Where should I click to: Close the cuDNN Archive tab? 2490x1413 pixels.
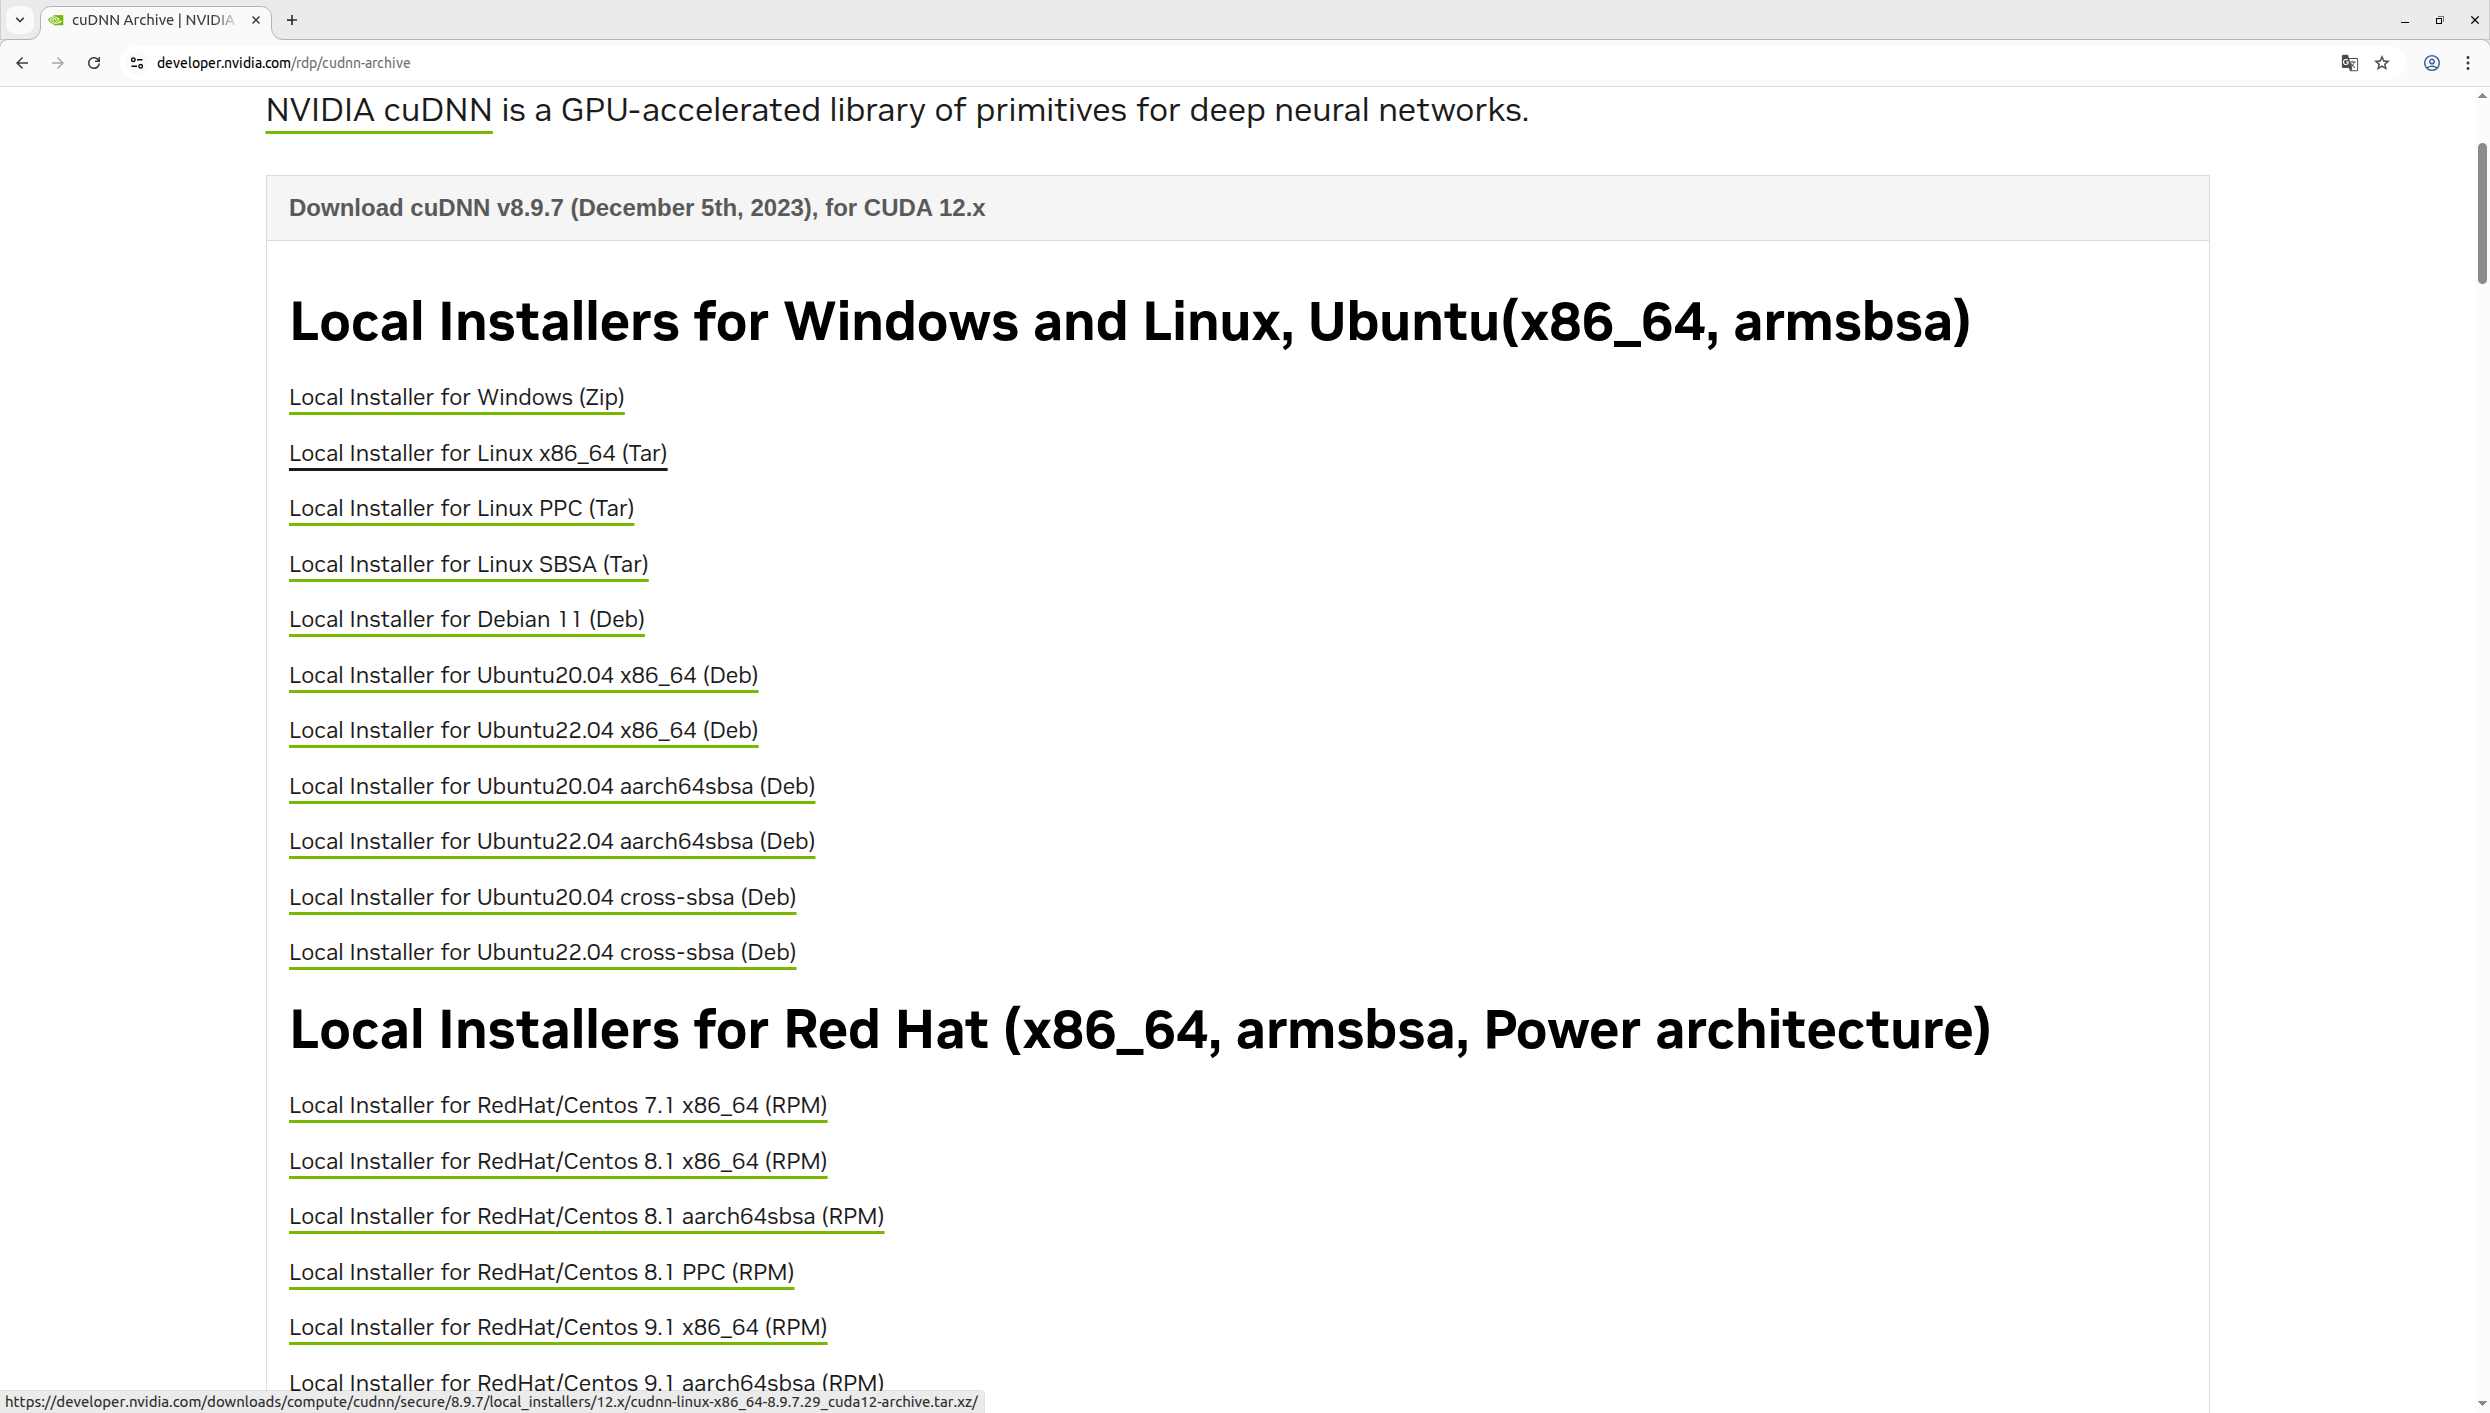pyautogui.click(x=256, y=20)
